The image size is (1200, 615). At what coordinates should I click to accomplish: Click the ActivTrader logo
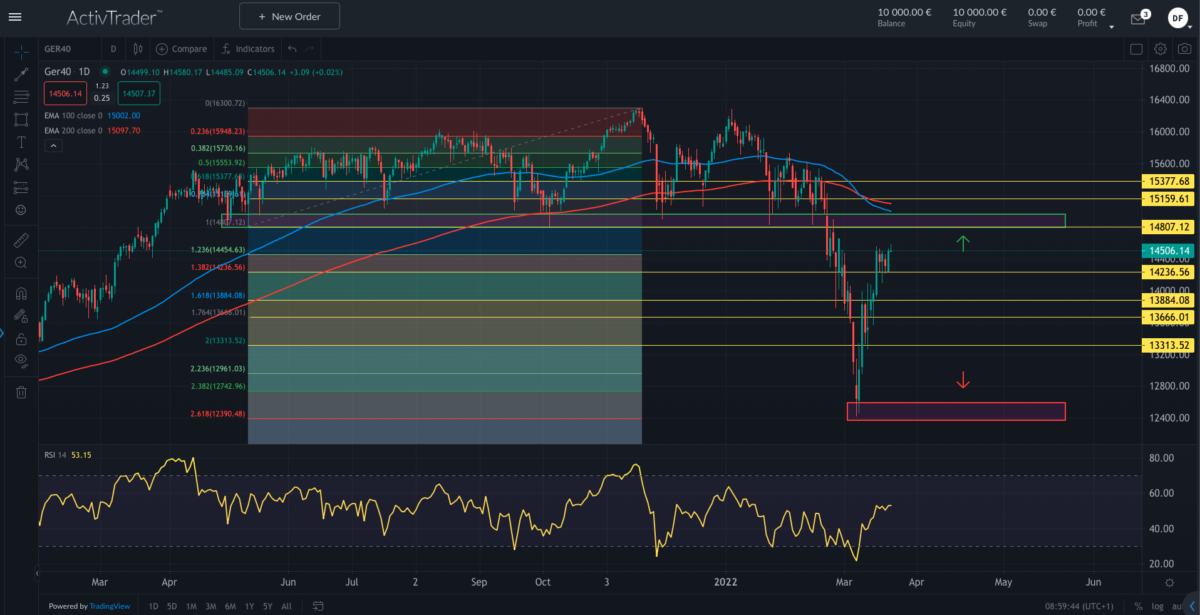click(x=116, y=17)
